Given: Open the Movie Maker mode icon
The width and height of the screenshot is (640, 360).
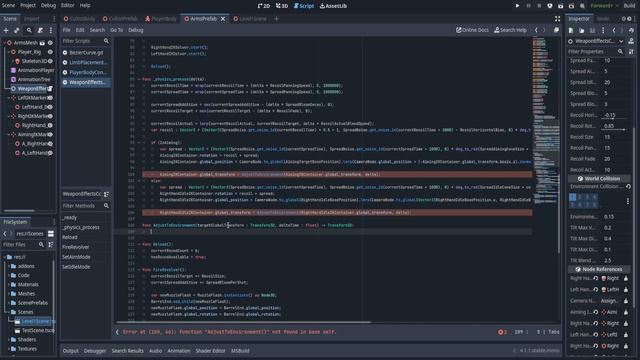Looking at the screenshot, I should pyautogui.click(x=582, y=6).
